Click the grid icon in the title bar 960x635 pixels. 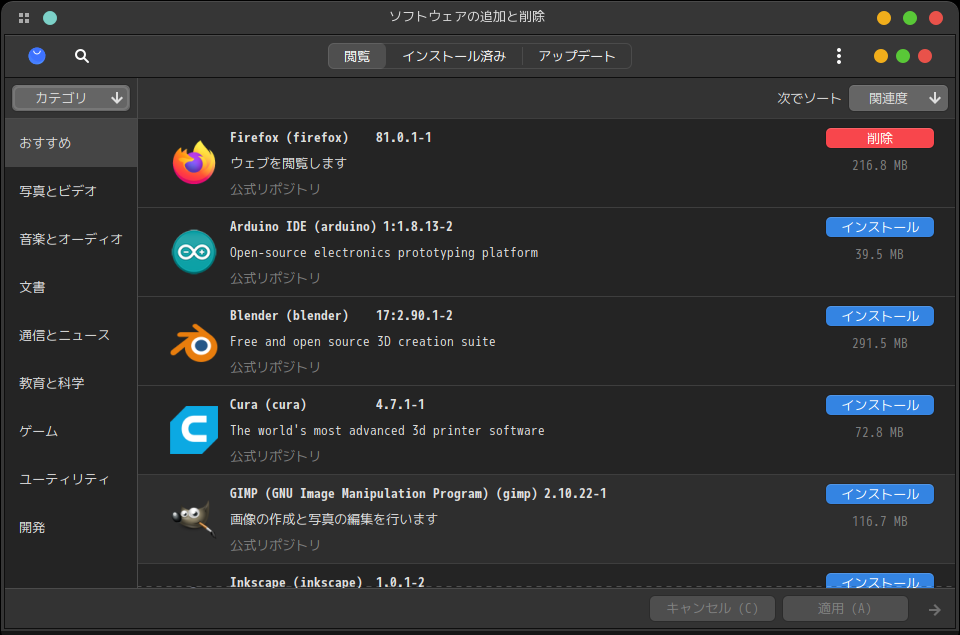pyautogui.click(x=24, y=18)
